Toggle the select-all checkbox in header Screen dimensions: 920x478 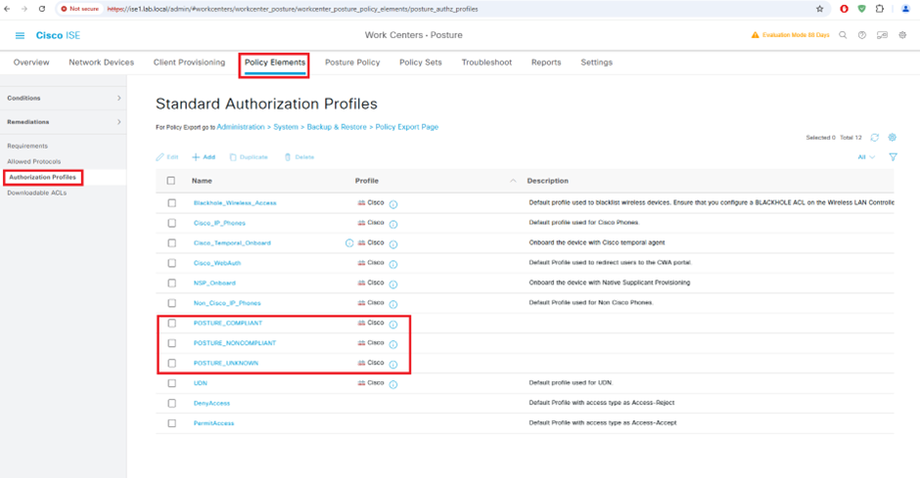tap(172, 181)
